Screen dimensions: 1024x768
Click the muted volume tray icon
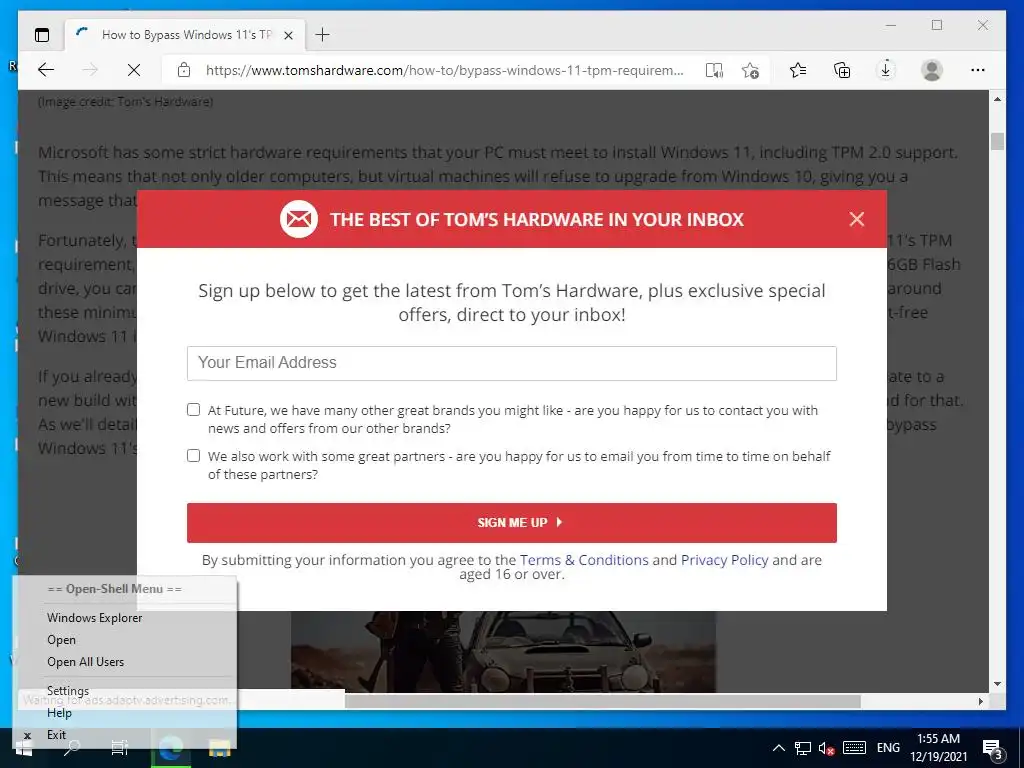826,748
